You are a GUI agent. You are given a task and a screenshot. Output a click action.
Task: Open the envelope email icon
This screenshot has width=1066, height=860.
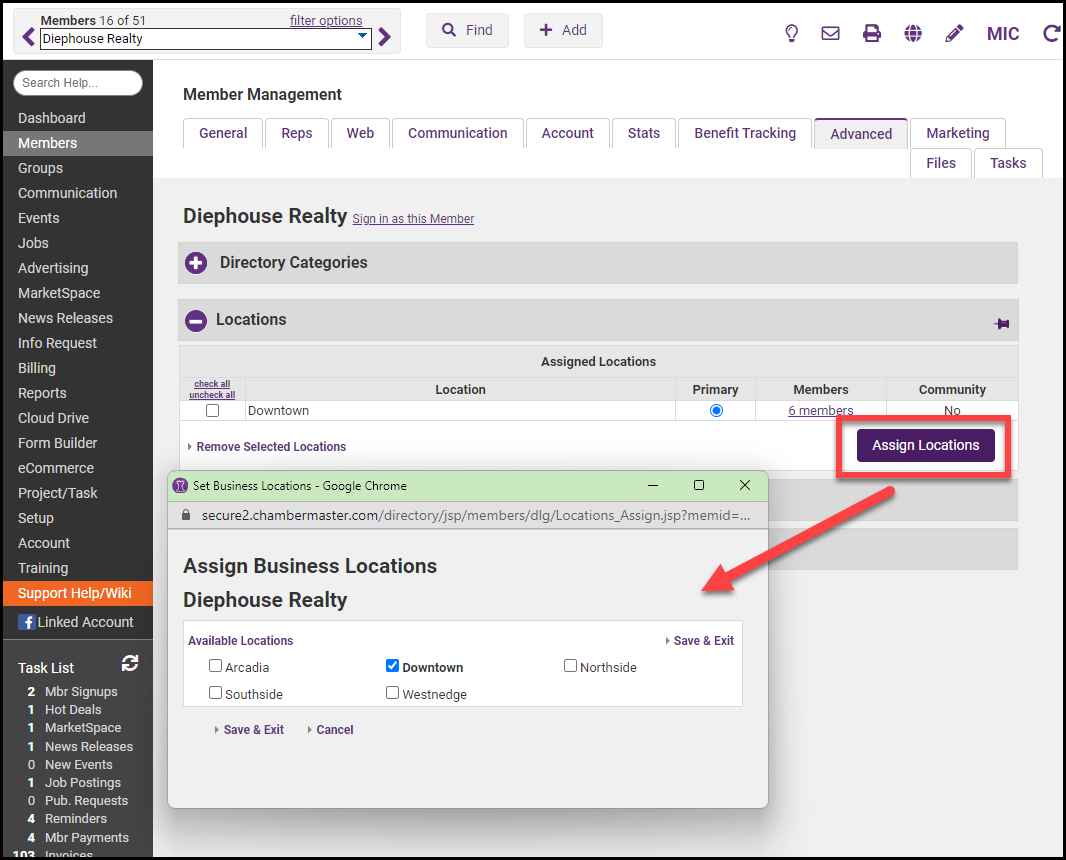click(x=830, y=33)
